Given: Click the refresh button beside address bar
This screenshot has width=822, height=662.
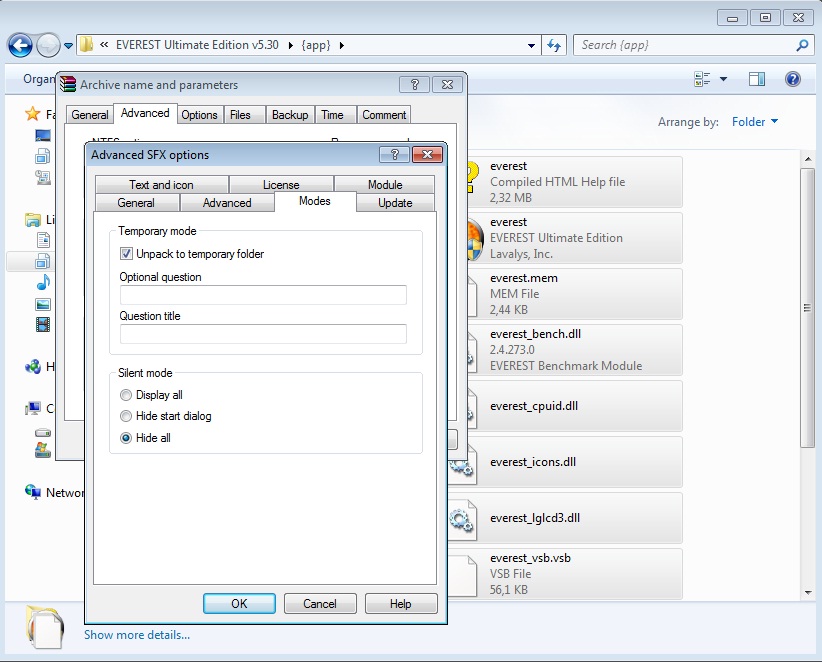Looking at the screenshot, I should point(554,46).
